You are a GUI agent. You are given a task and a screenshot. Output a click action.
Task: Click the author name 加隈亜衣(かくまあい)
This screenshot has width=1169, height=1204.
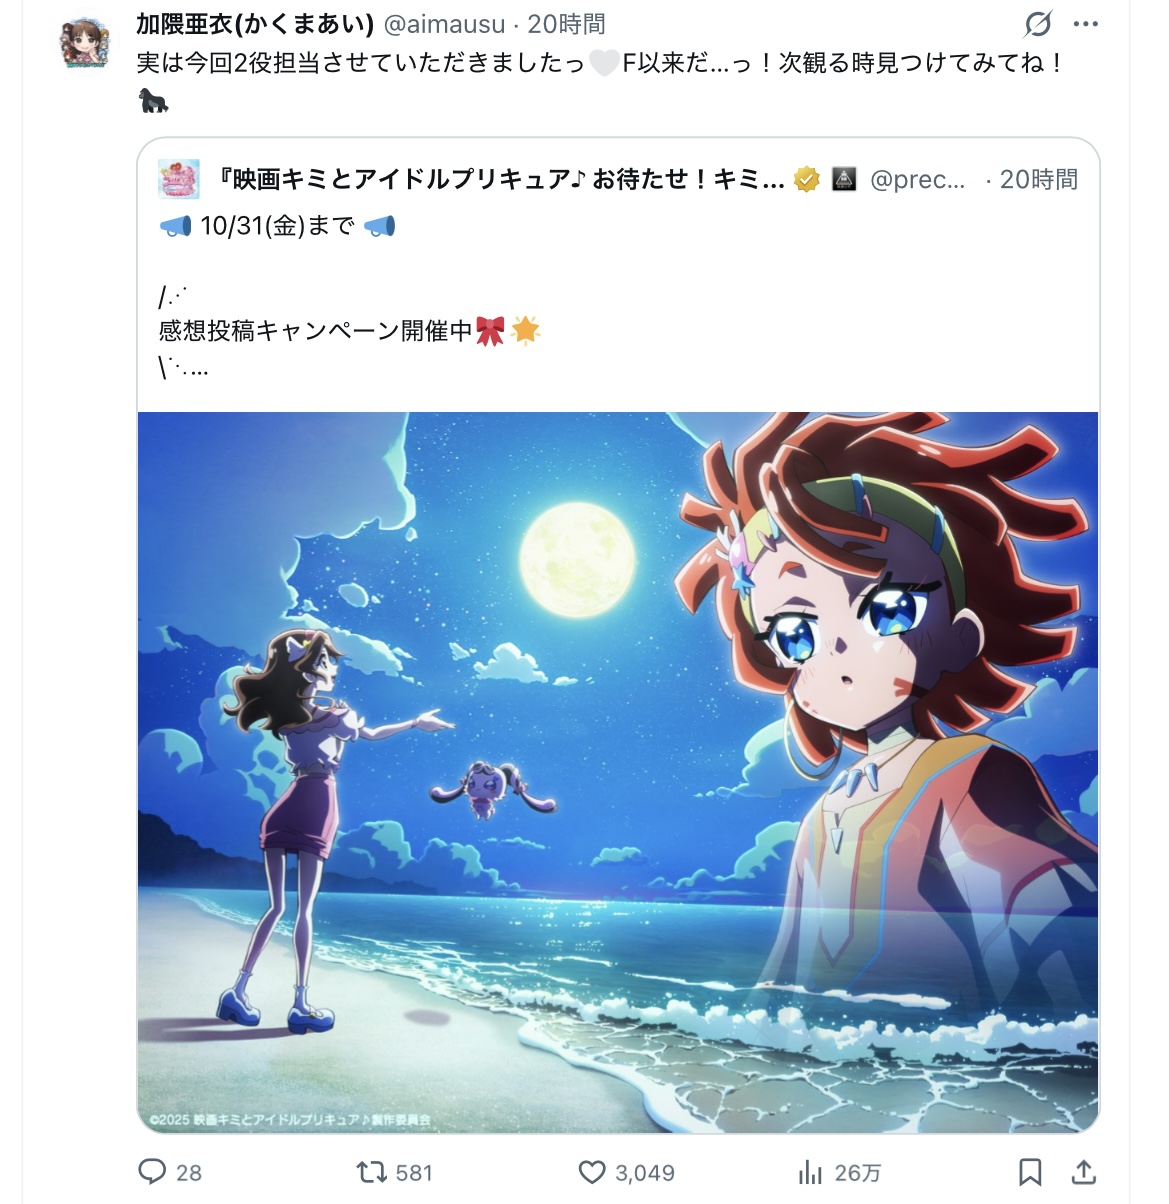click(255, 24)
